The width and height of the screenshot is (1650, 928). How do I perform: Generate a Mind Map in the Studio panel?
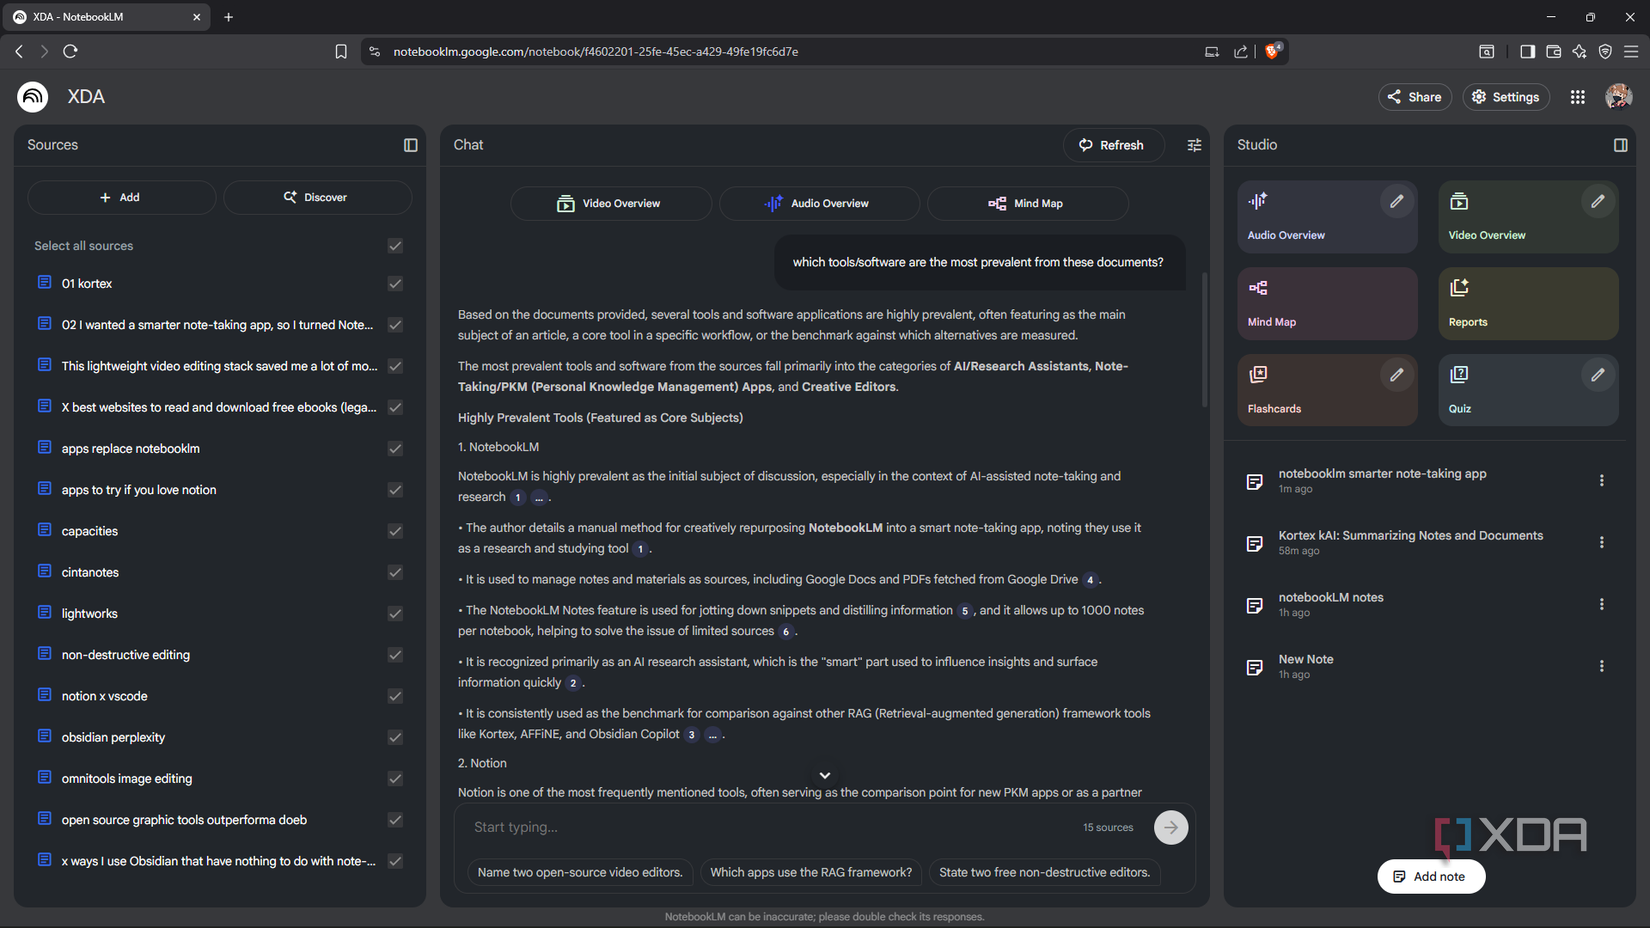tap(1326, 303)
